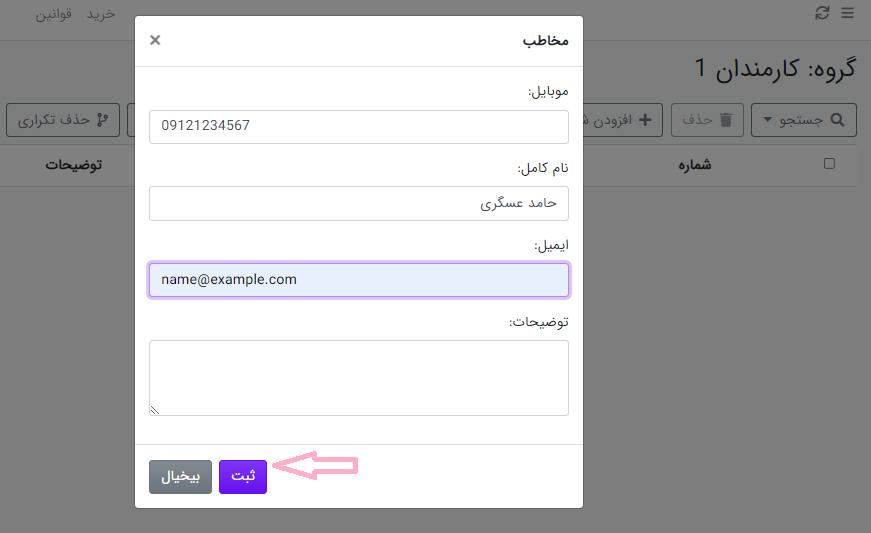Click the refresh icon in top bar
Viewport: 871px width, 533px height.
(x=823, y=13)
